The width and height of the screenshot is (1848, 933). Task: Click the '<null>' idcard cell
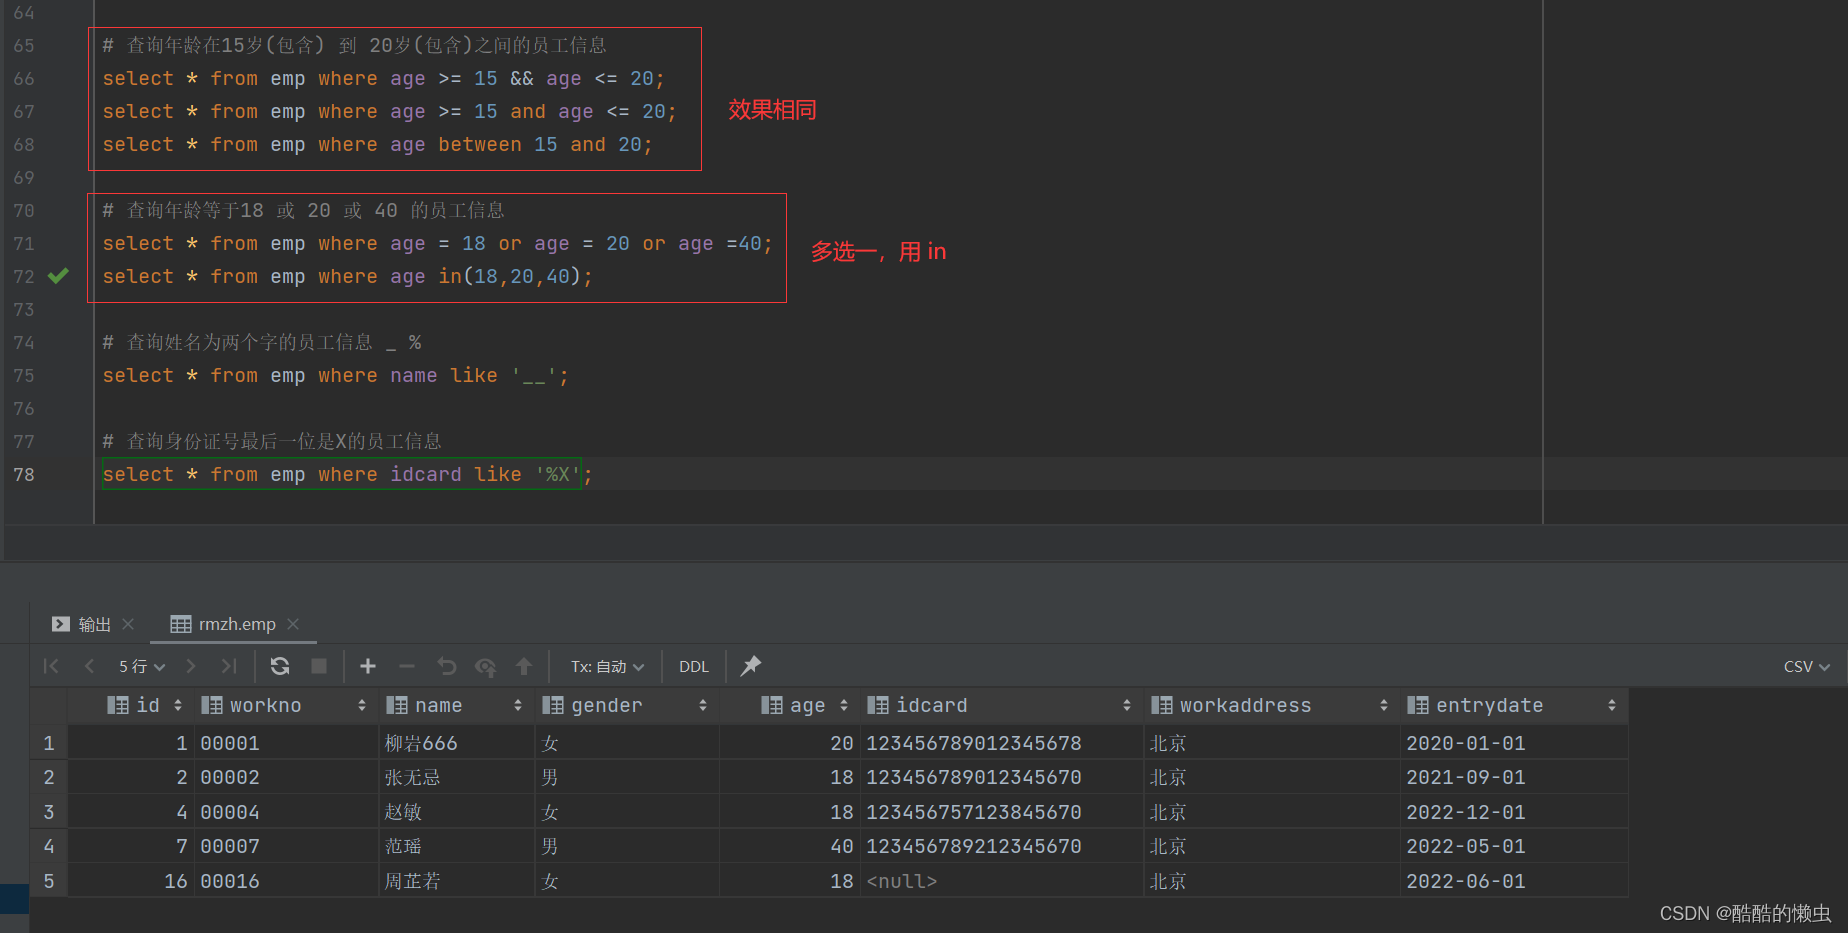click(1002, 881)
